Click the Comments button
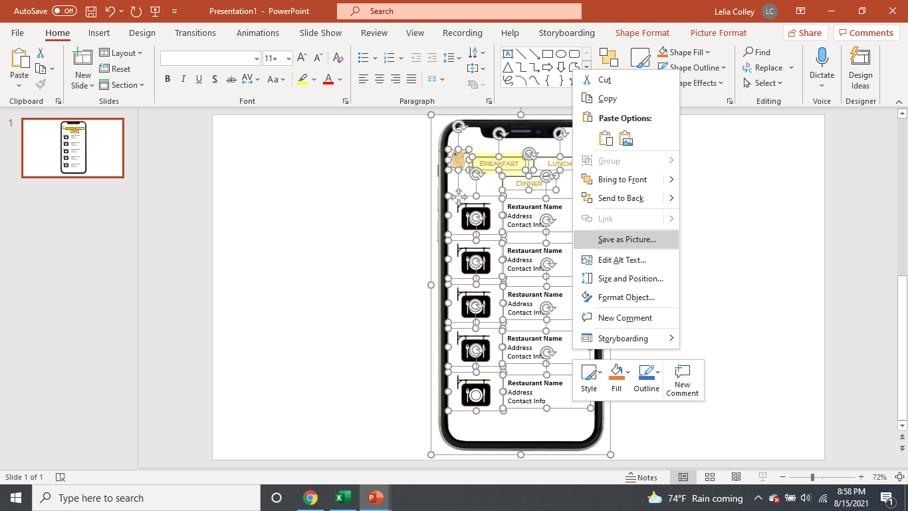 pyautogui.click(x=866, y=33)
